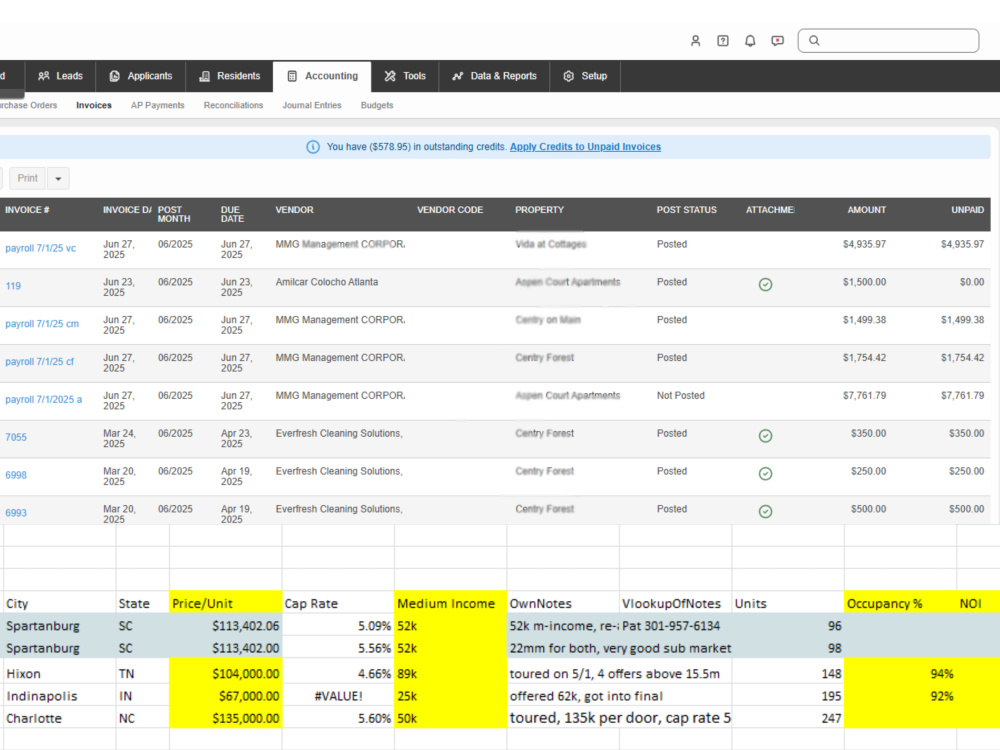Switch to the Residents tab
This screenshot has height=750, width=1000.
pyautogui.click(x=230, y=76)
